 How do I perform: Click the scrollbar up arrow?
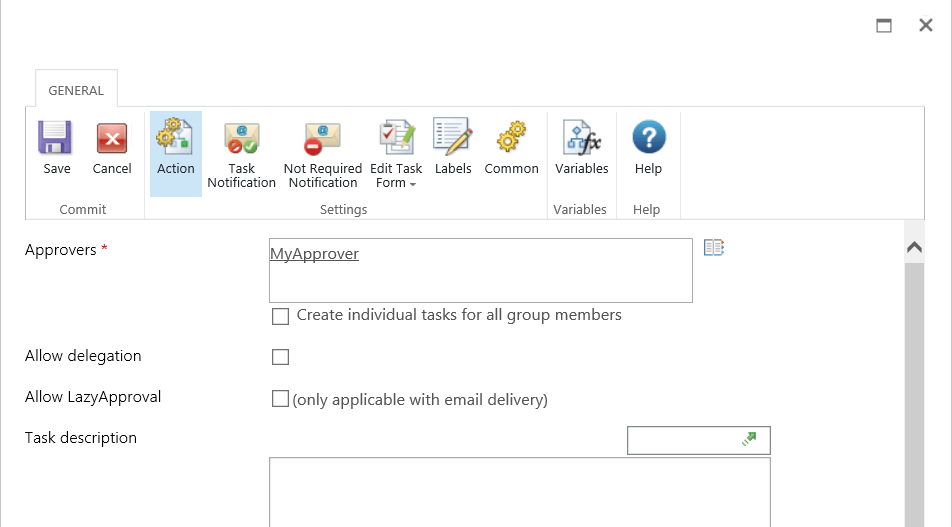914,247
